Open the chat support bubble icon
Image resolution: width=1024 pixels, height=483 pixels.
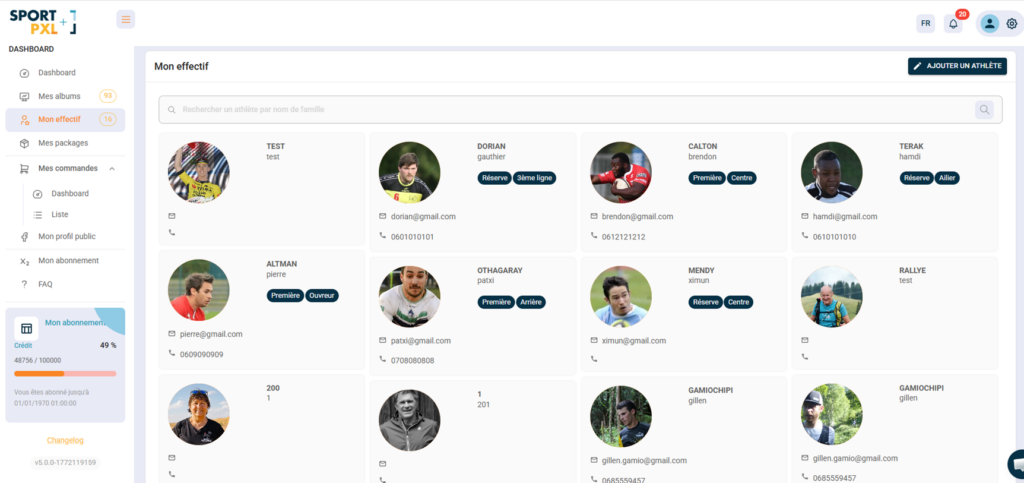(x=1016, y=464)
